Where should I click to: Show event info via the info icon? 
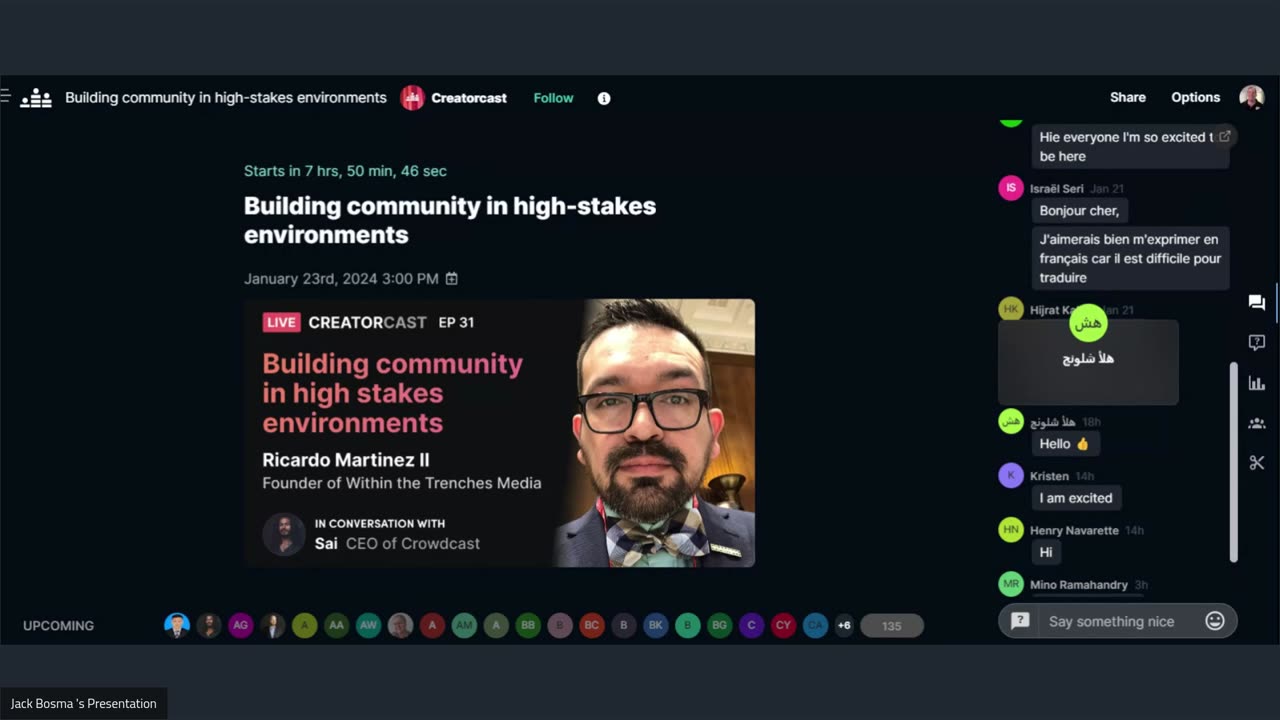click(604, 98)
